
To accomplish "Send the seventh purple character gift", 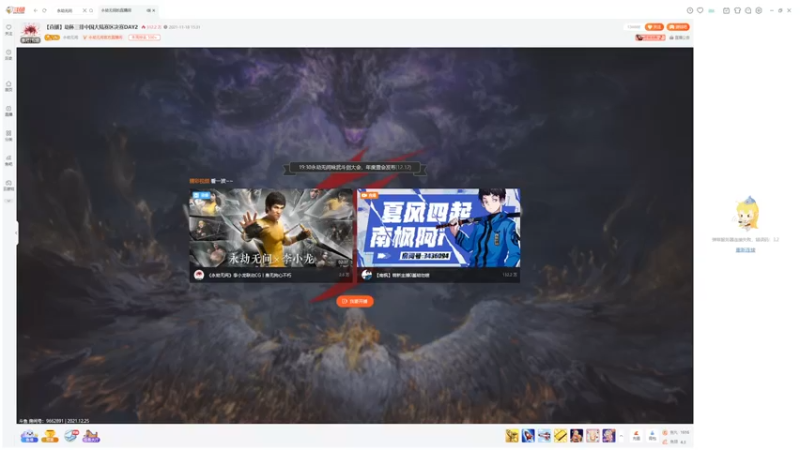I will tap(609, 436).
